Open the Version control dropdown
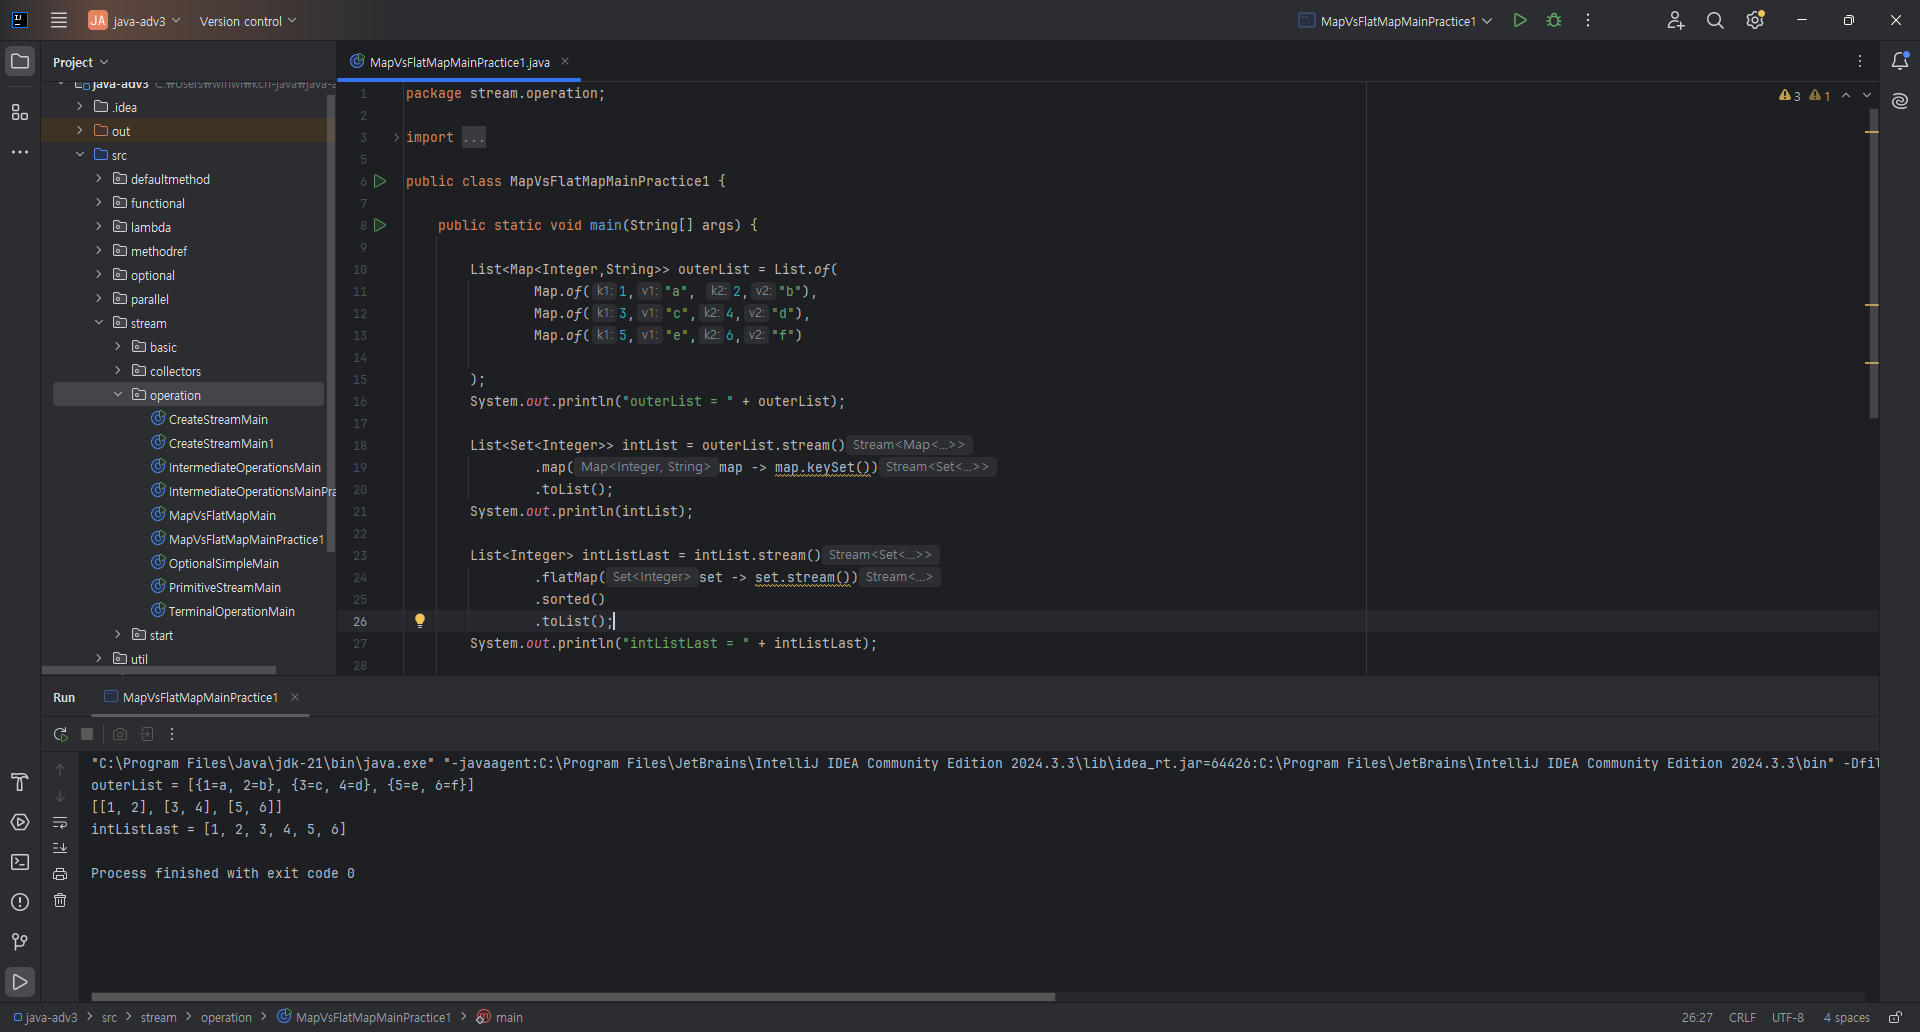Viewport: 1920px width, 1032px height. [248, 20]
